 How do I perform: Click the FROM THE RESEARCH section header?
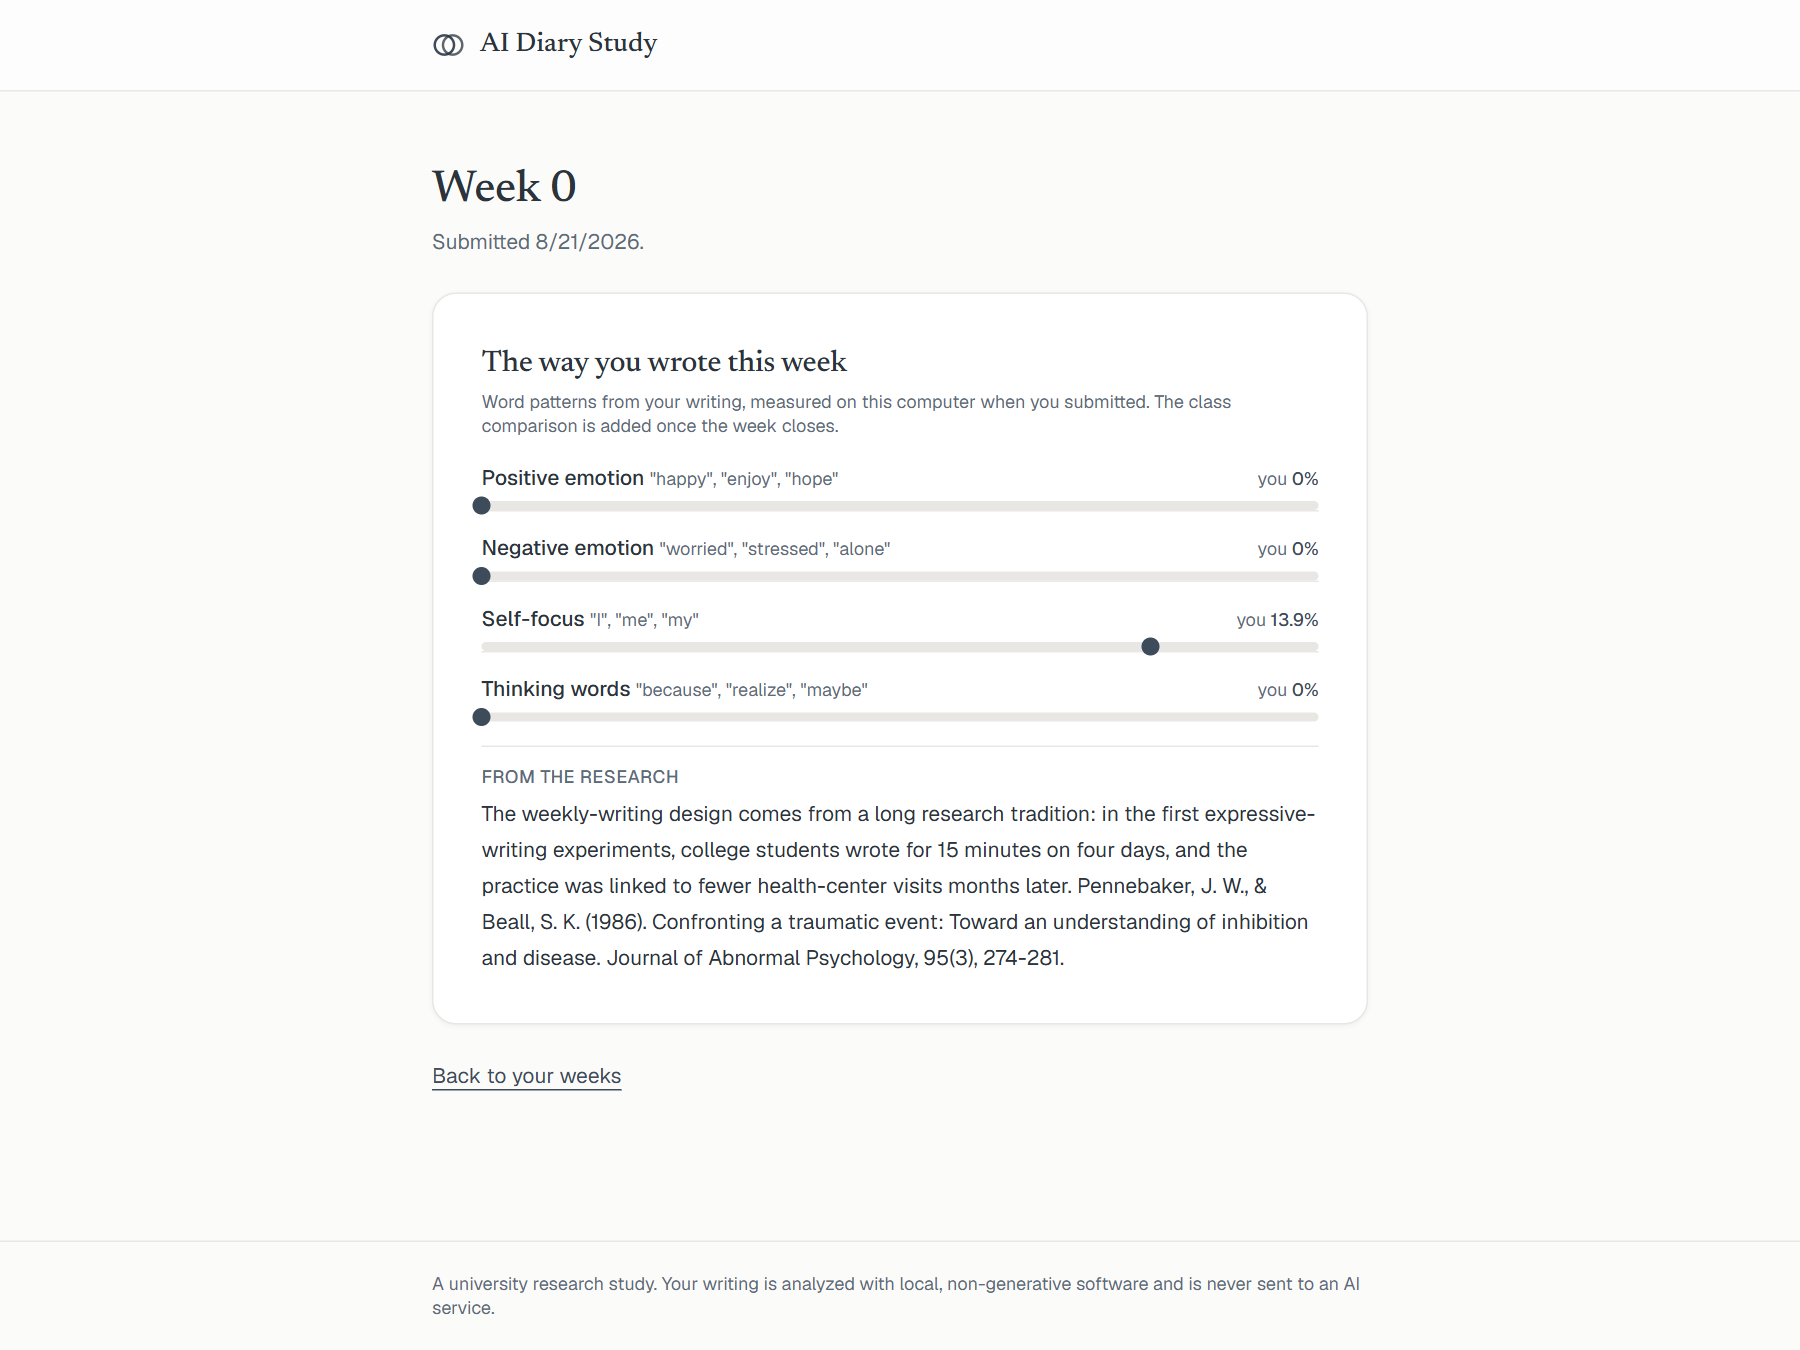click(580, 777)
